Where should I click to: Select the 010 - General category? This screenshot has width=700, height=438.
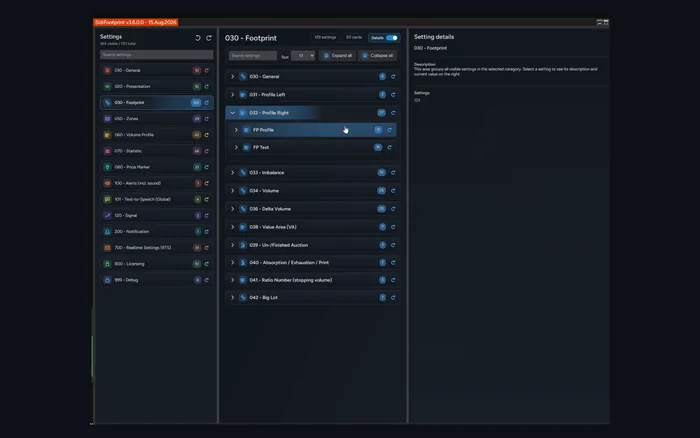(157, 71)
